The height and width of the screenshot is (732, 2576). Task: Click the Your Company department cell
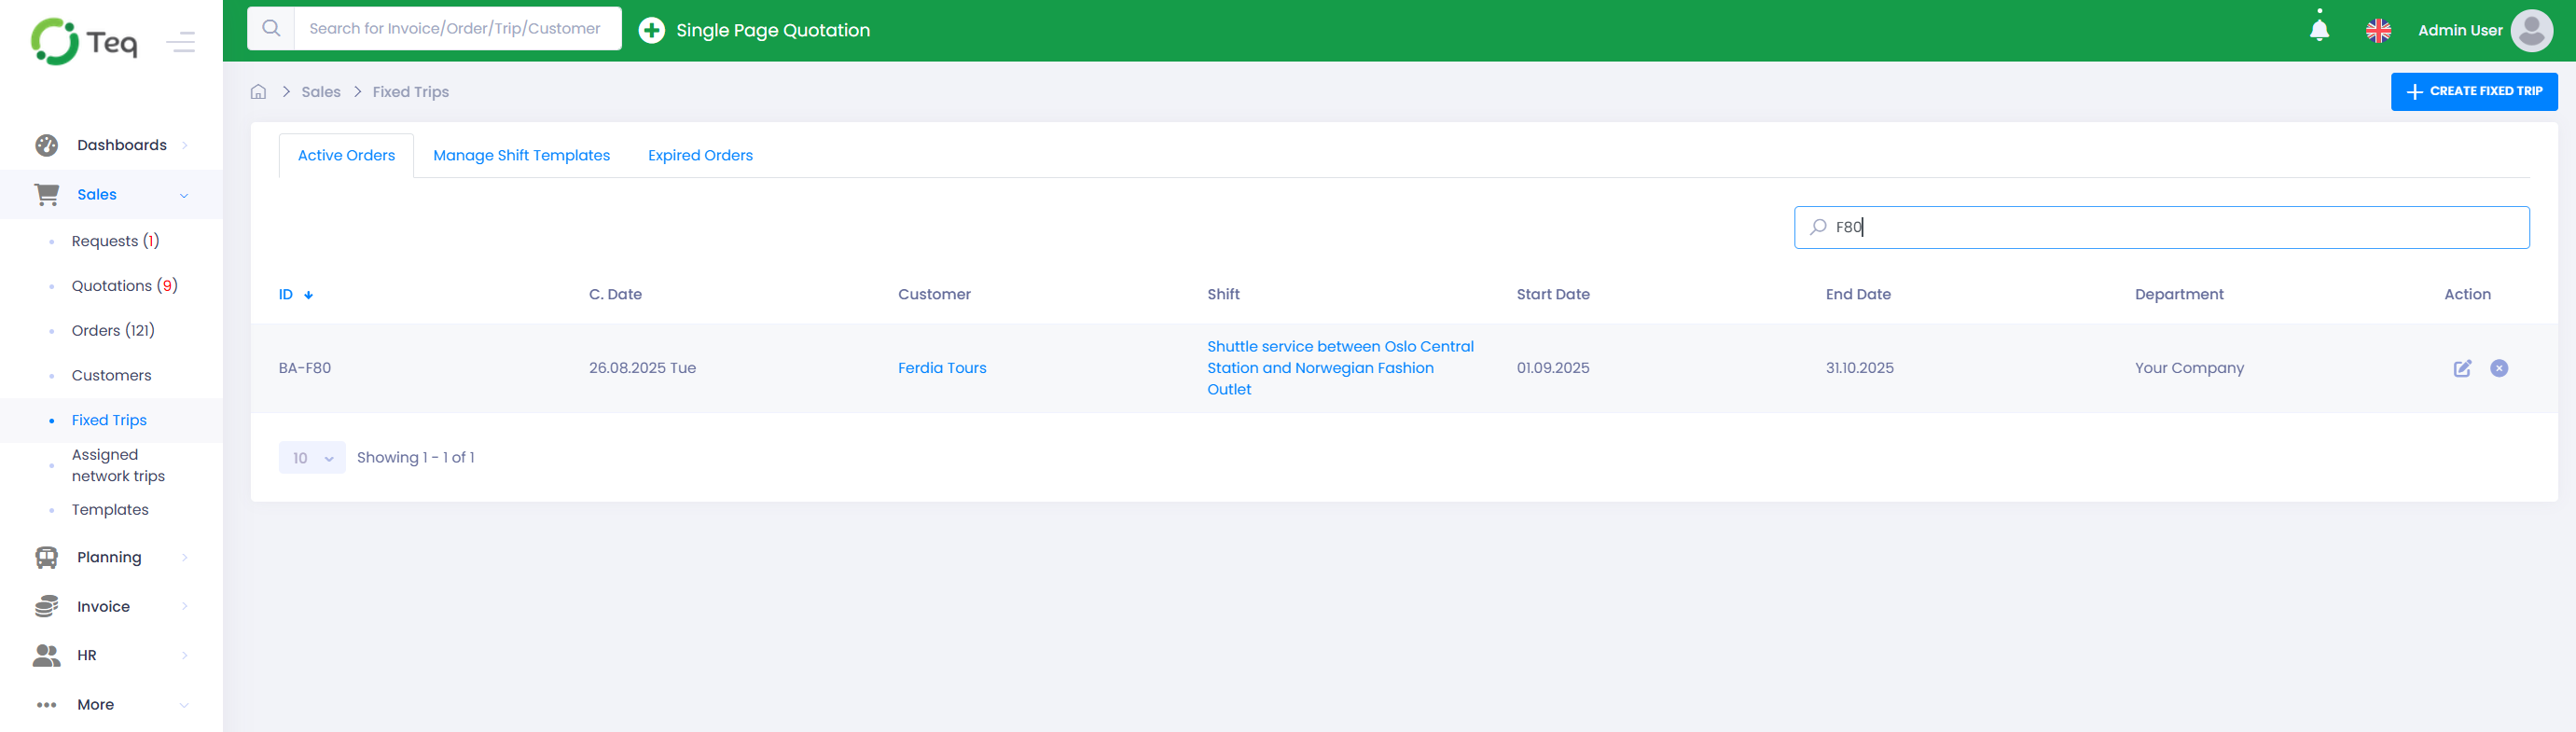point(2189,368)
